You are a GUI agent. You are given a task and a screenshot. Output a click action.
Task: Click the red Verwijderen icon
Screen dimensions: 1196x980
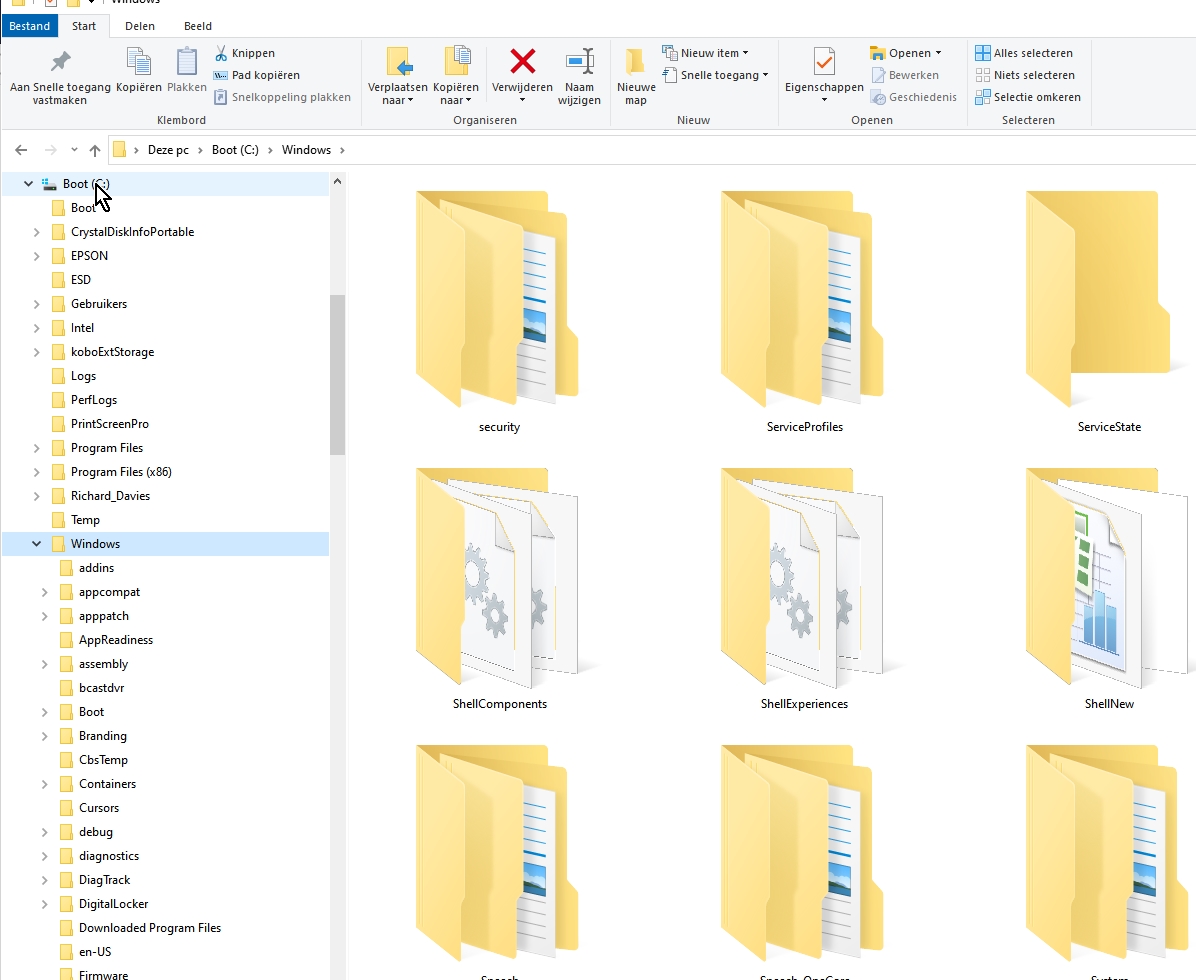tap(522, 62)
